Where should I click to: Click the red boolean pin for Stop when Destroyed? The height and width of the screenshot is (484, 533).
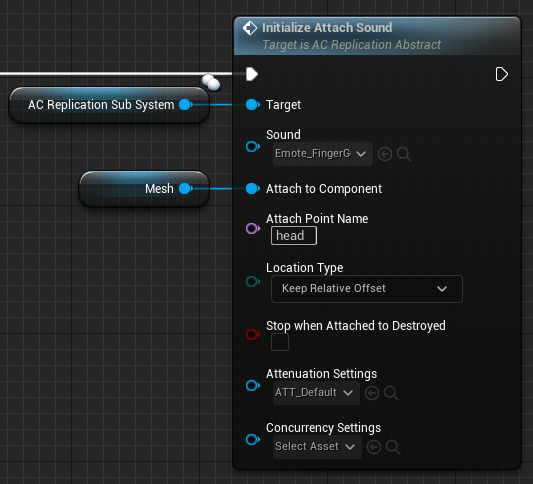click(x=253, y=334)
